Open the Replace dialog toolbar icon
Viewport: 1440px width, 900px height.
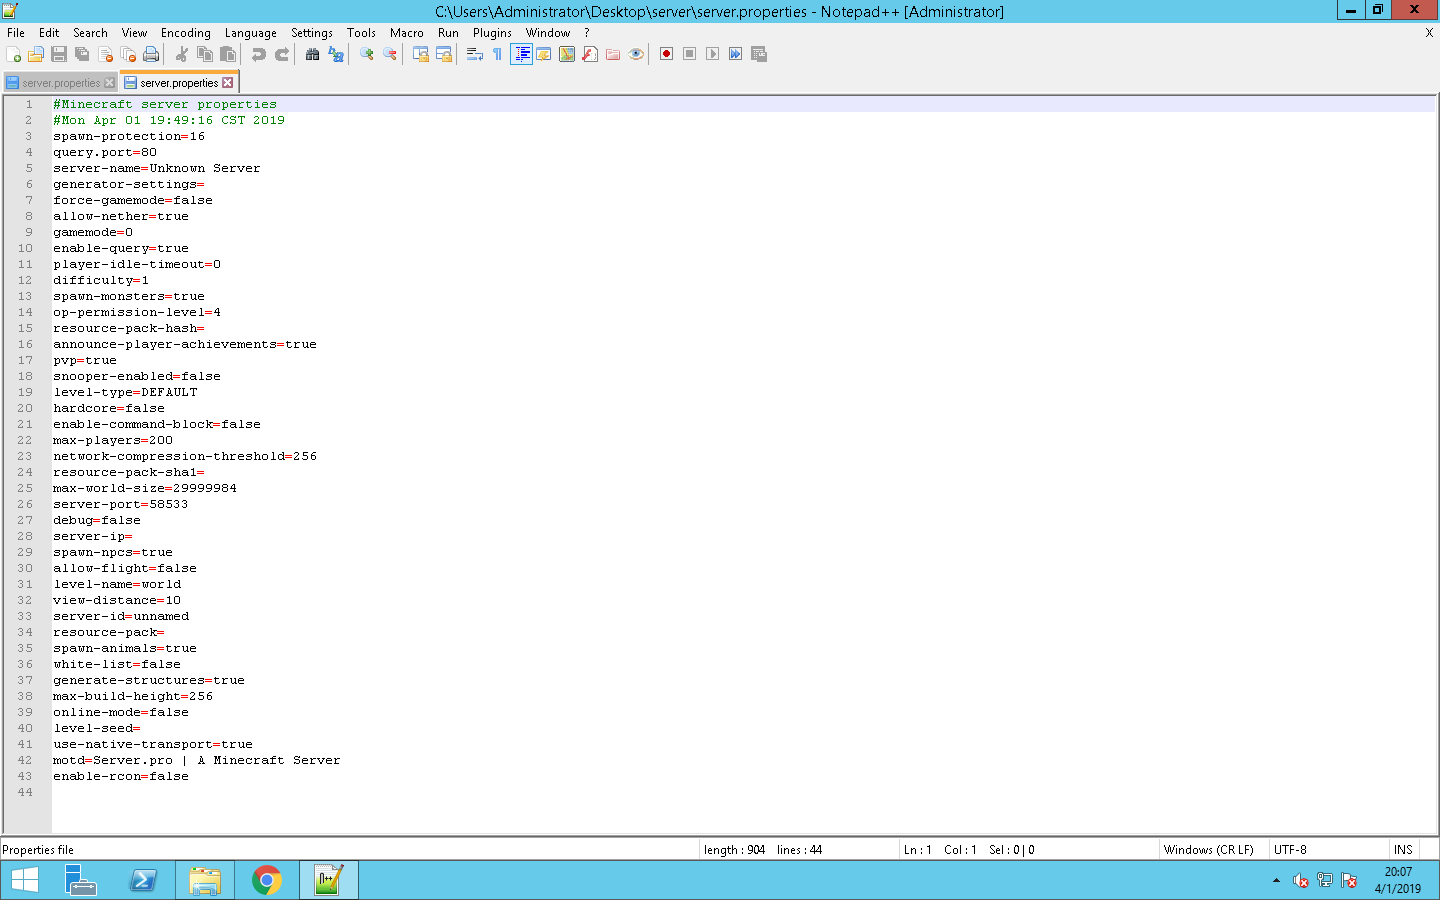[336, 54]
